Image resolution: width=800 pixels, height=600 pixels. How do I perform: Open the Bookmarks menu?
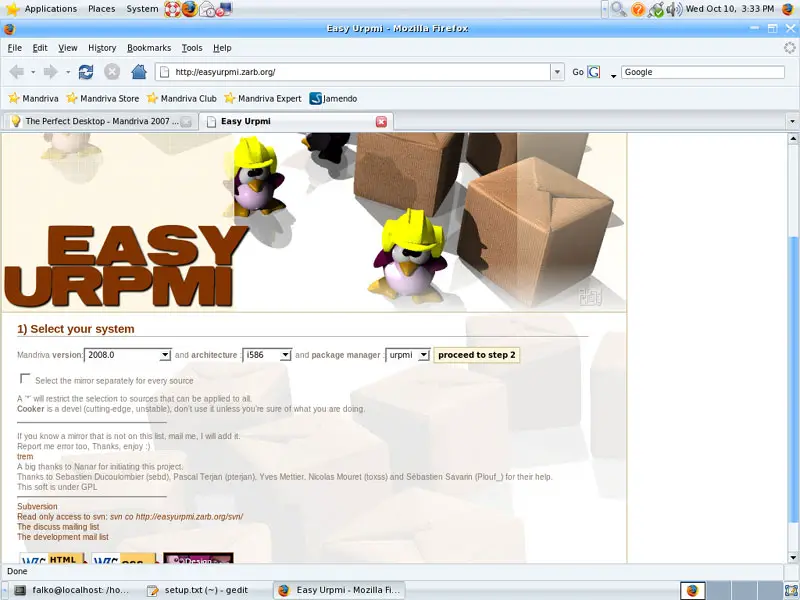pyautogui.click(x=149, y=48)
